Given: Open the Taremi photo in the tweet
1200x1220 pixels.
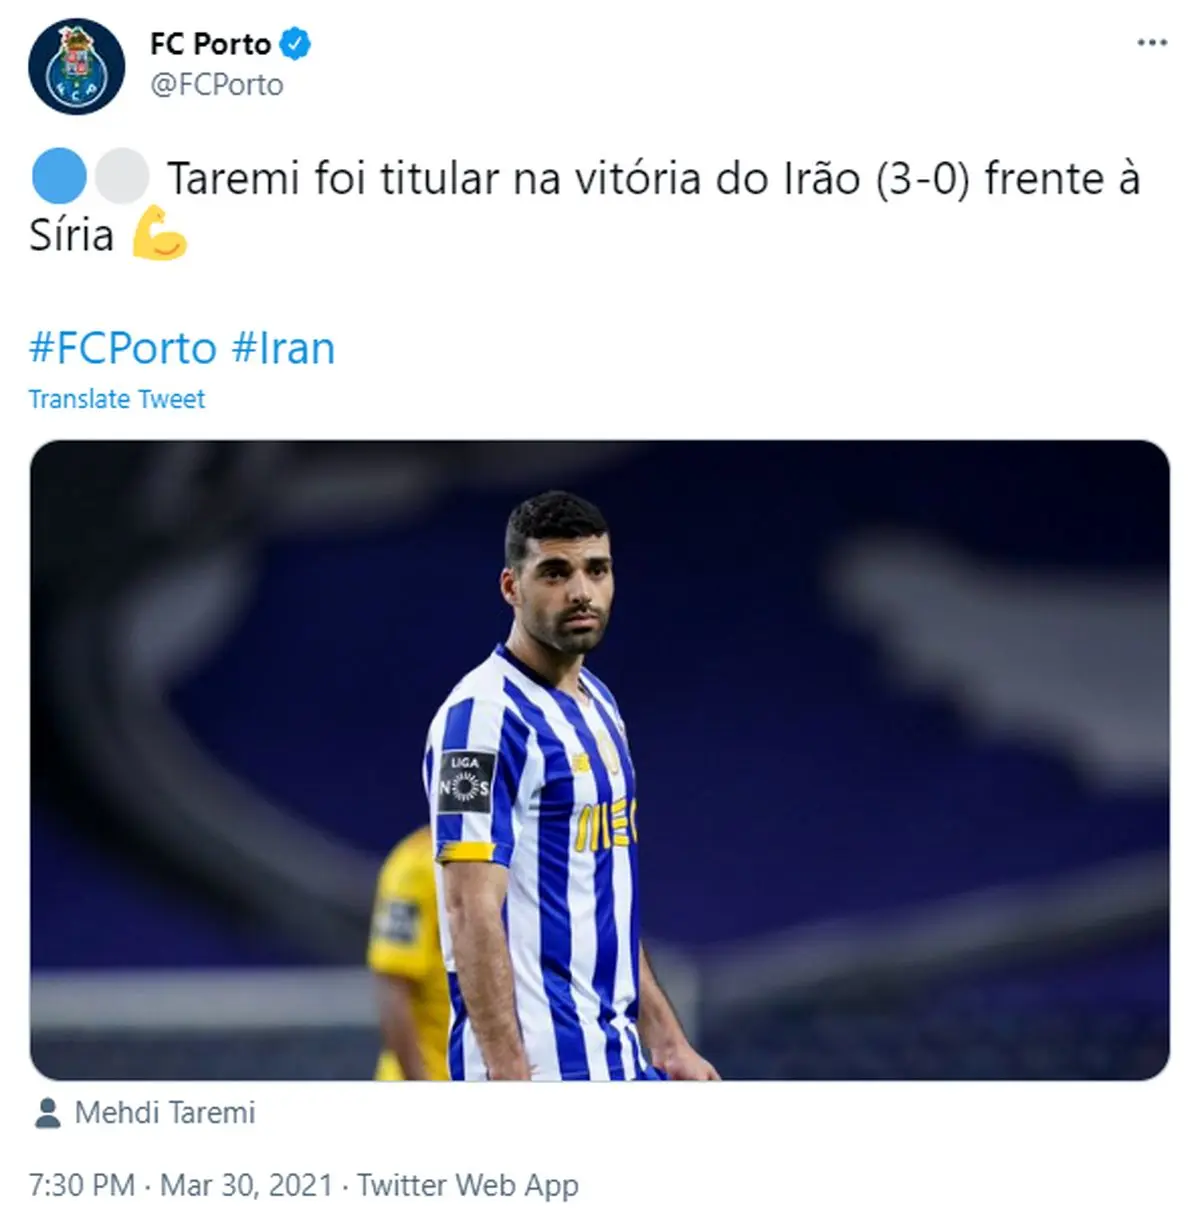Looking at the screenshot, I should point(600,760).
